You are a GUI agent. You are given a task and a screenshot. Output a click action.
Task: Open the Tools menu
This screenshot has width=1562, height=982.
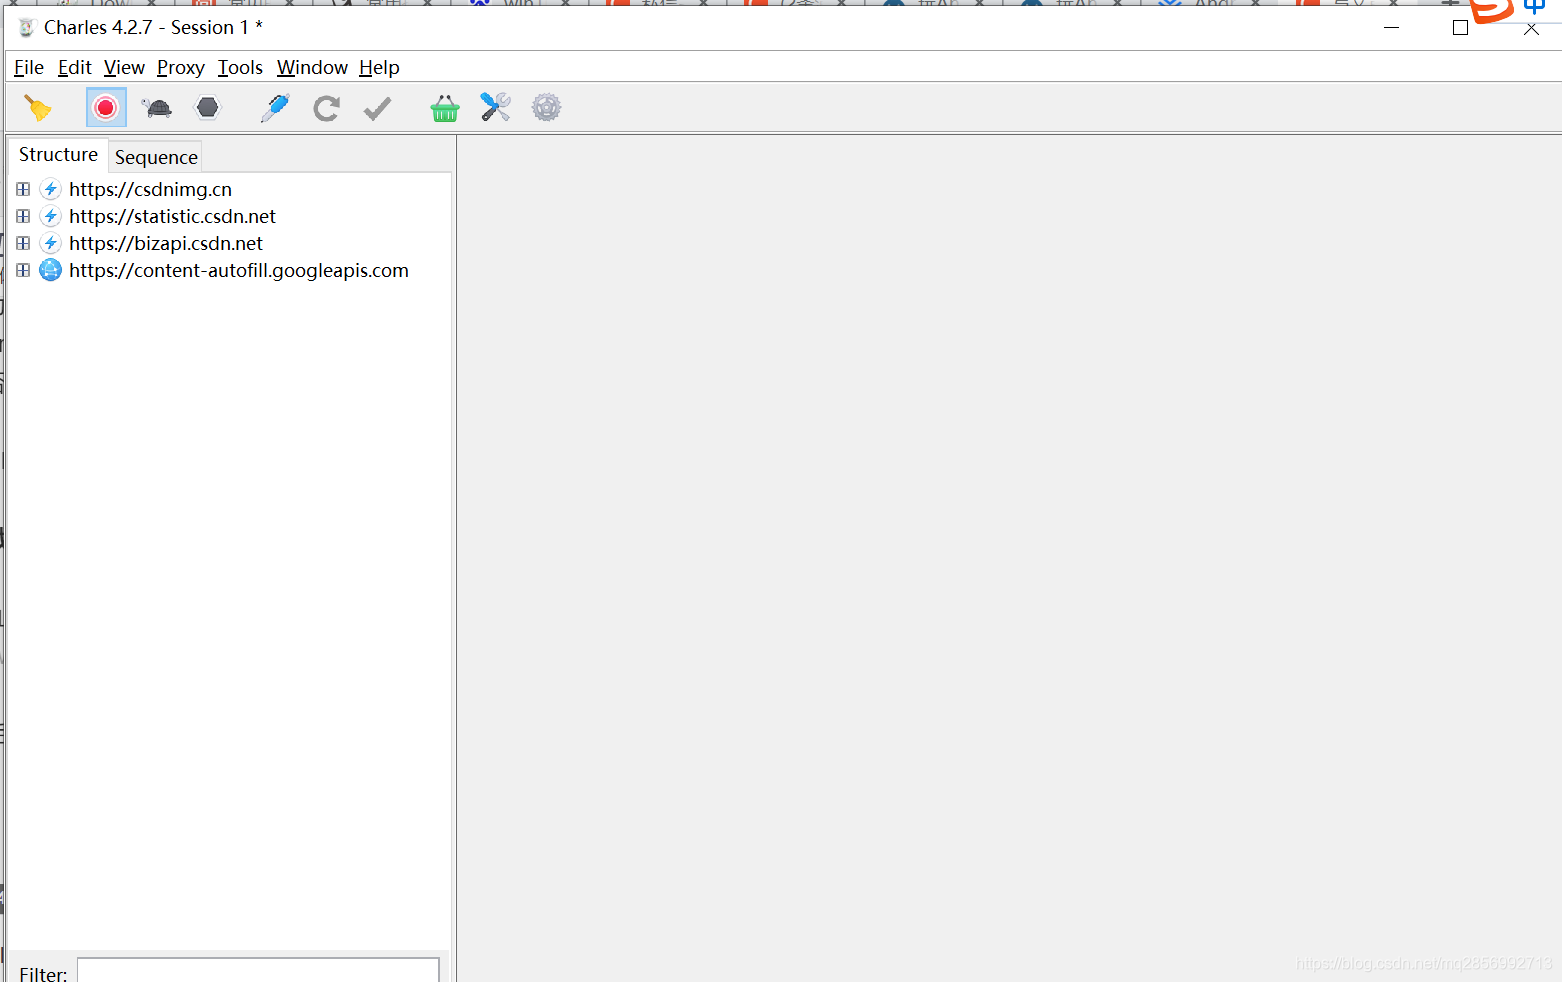click(x=240, y=67)
